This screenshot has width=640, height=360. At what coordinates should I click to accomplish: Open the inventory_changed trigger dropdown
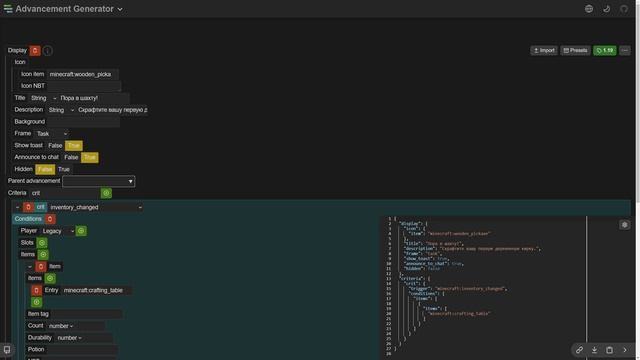click(96, 207)
